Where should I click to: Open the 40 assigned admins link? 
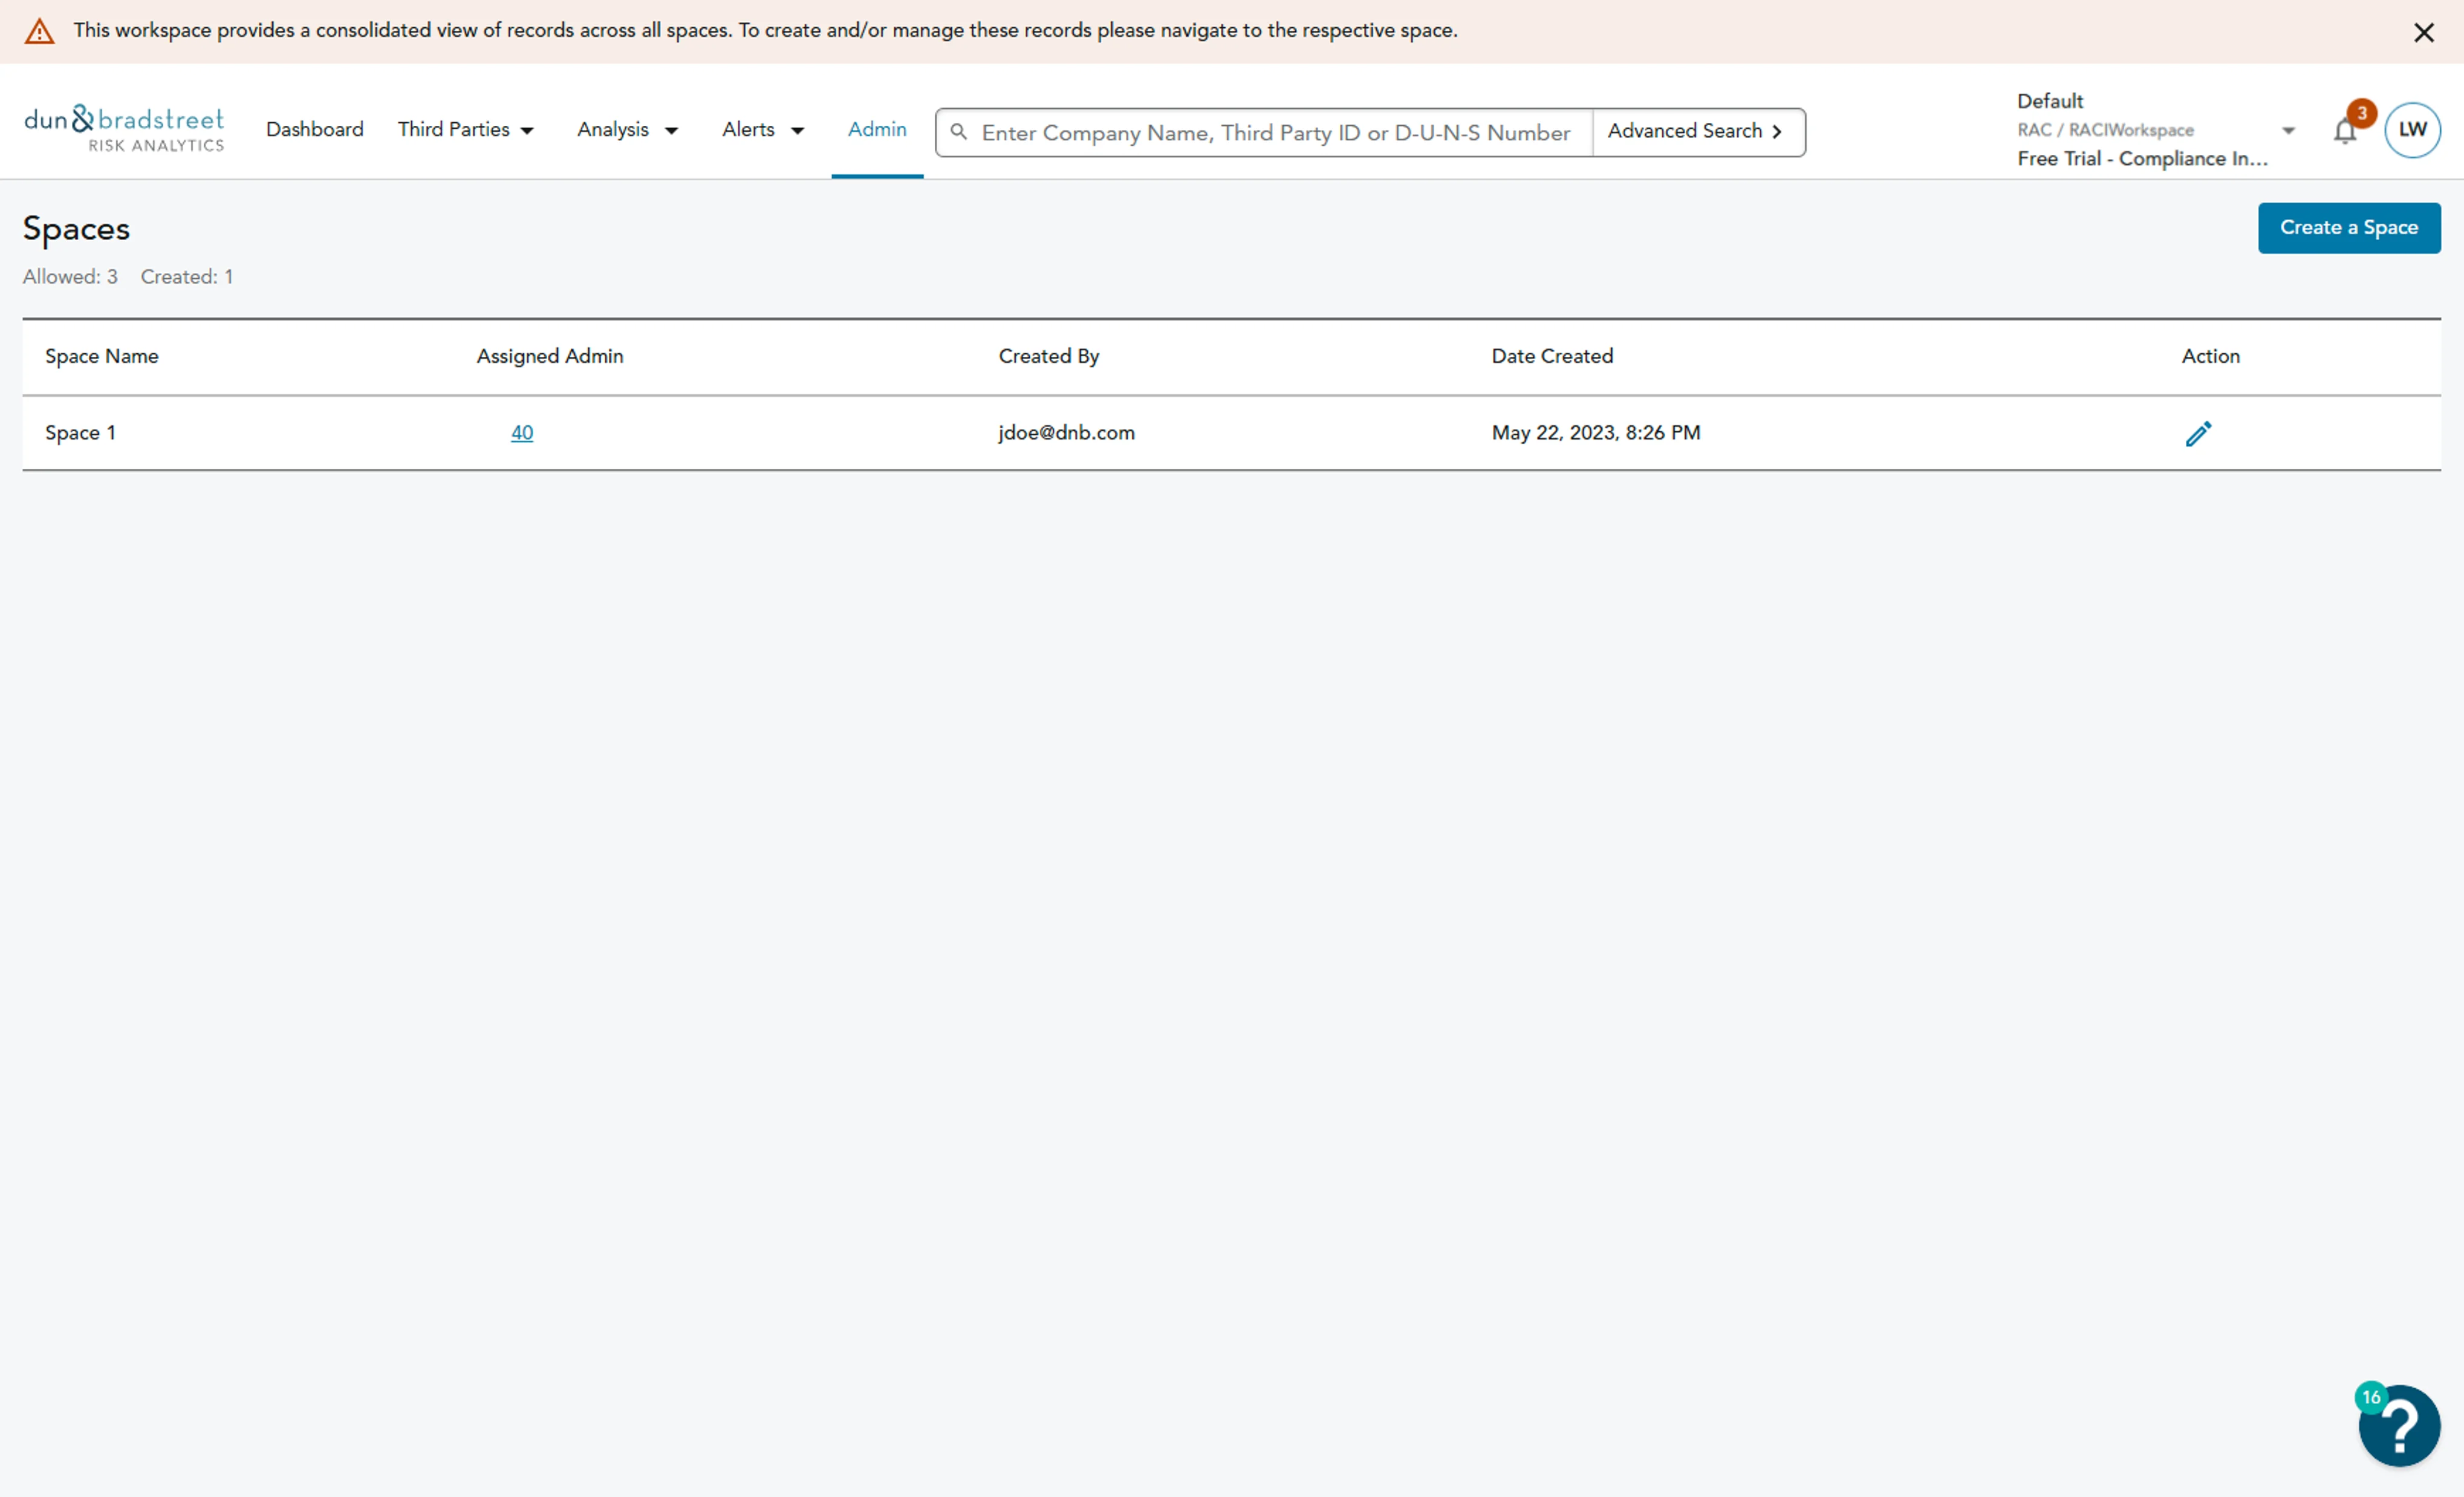[522, 433]
